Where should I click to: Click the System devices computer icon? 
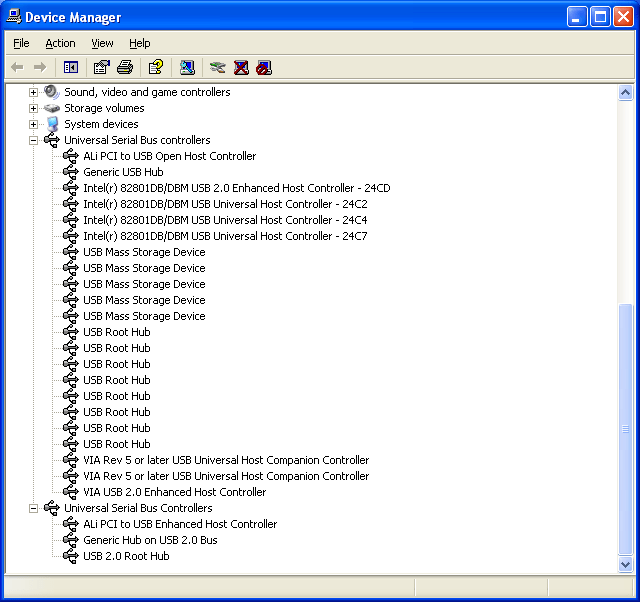[52, 124]
